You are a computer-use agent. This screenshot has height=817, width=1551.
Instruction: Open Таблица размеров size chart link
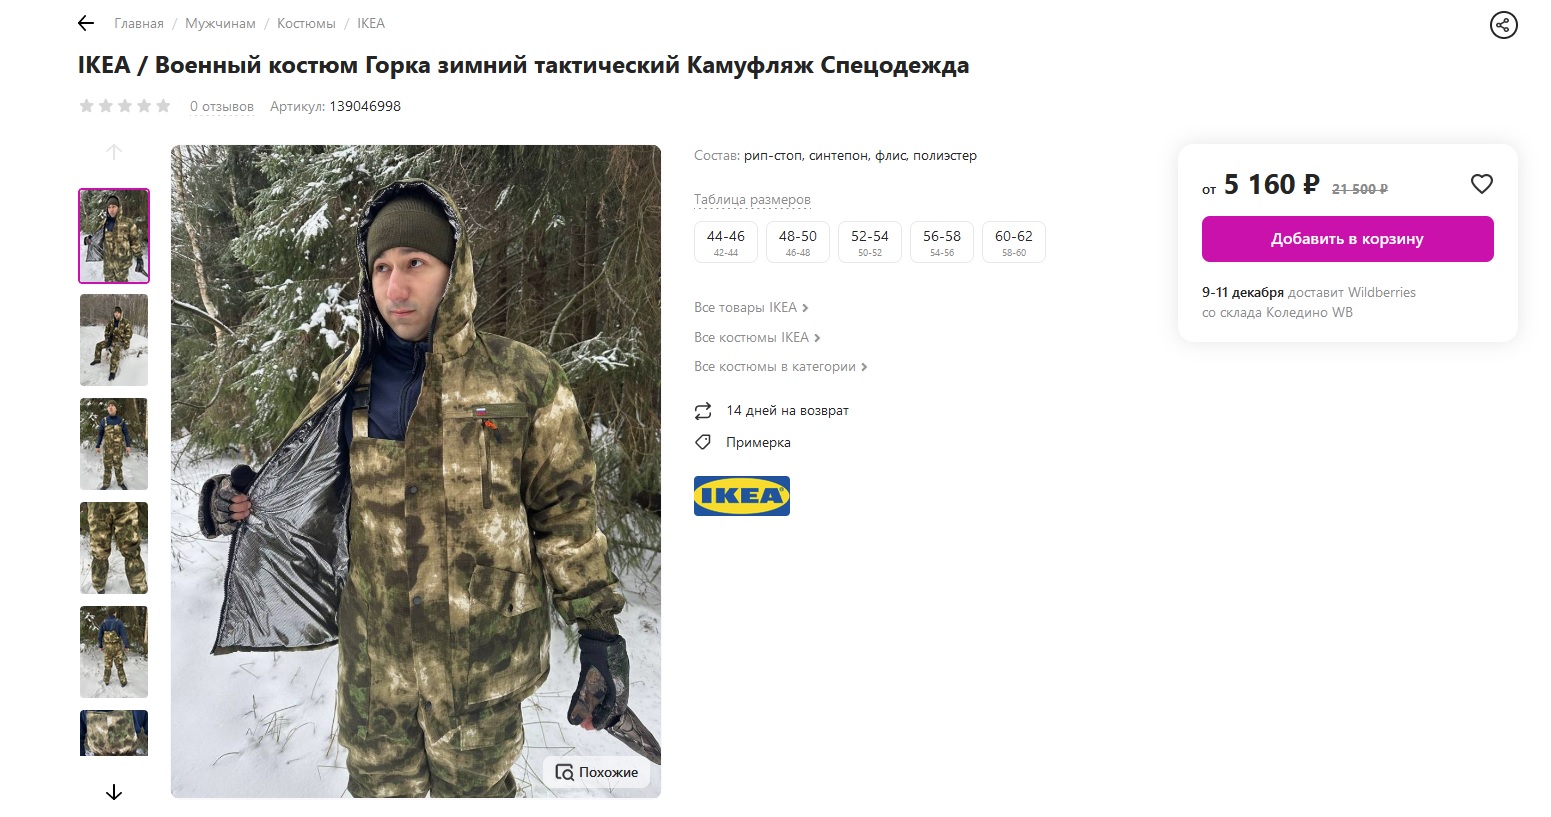pos(752,199)
